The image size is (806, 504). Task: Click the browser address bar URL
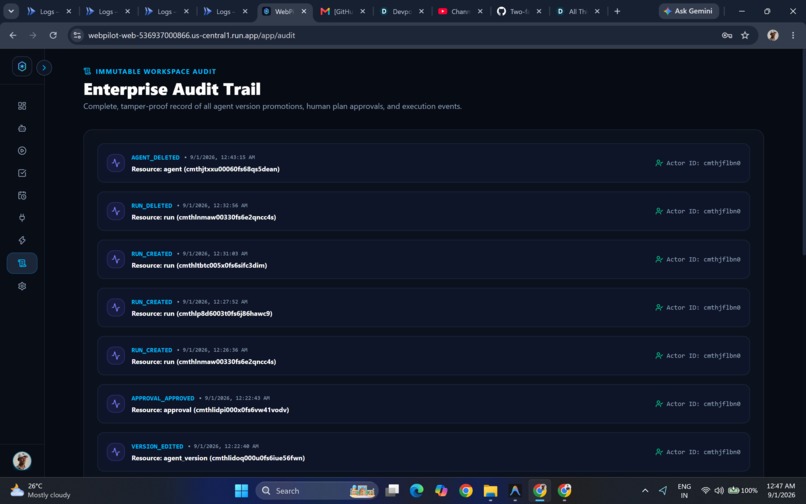(x=191, y=35)
